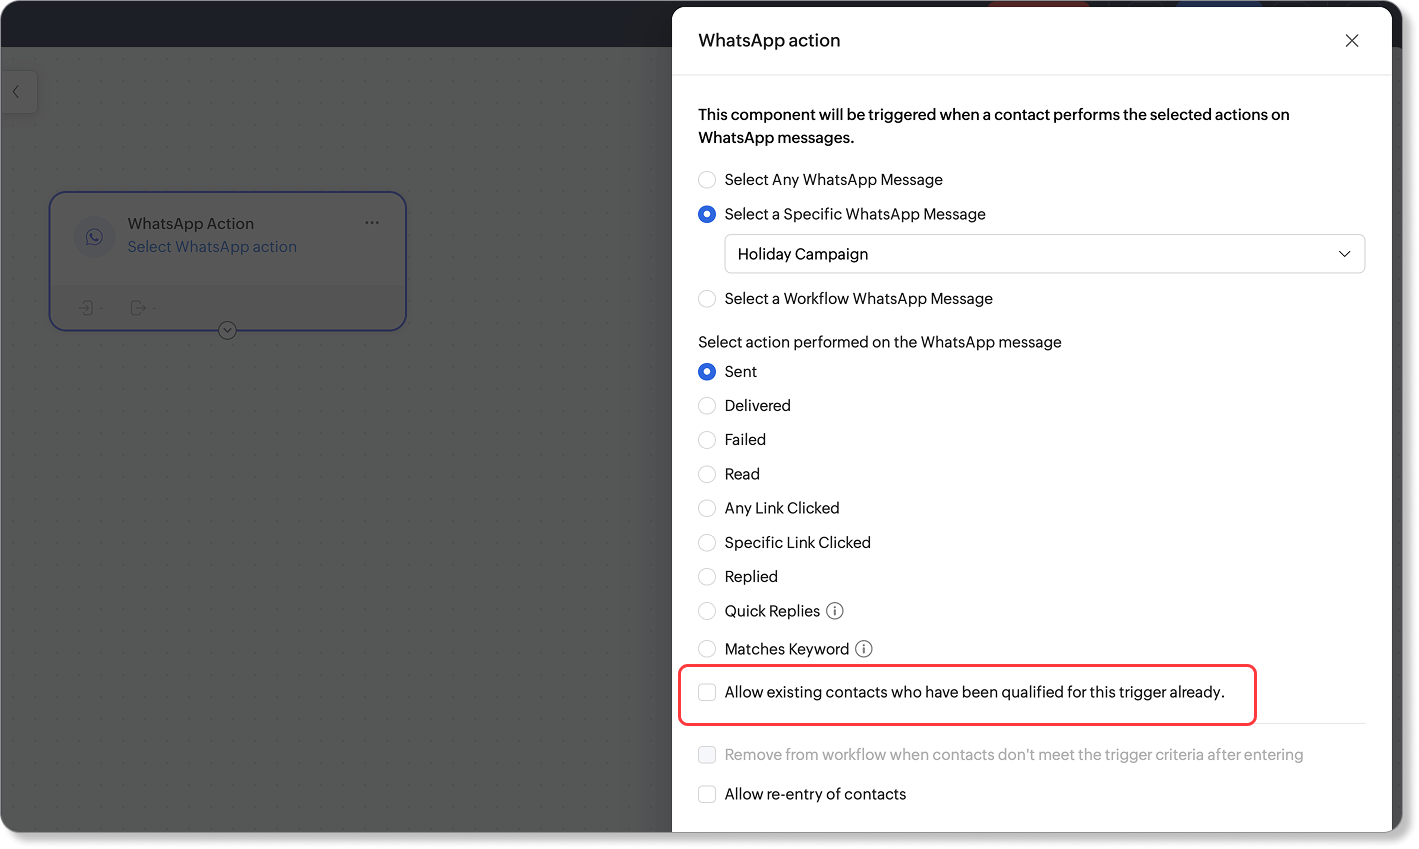
Task: Collapse the left sidebar back arrow
Action: 16,92
